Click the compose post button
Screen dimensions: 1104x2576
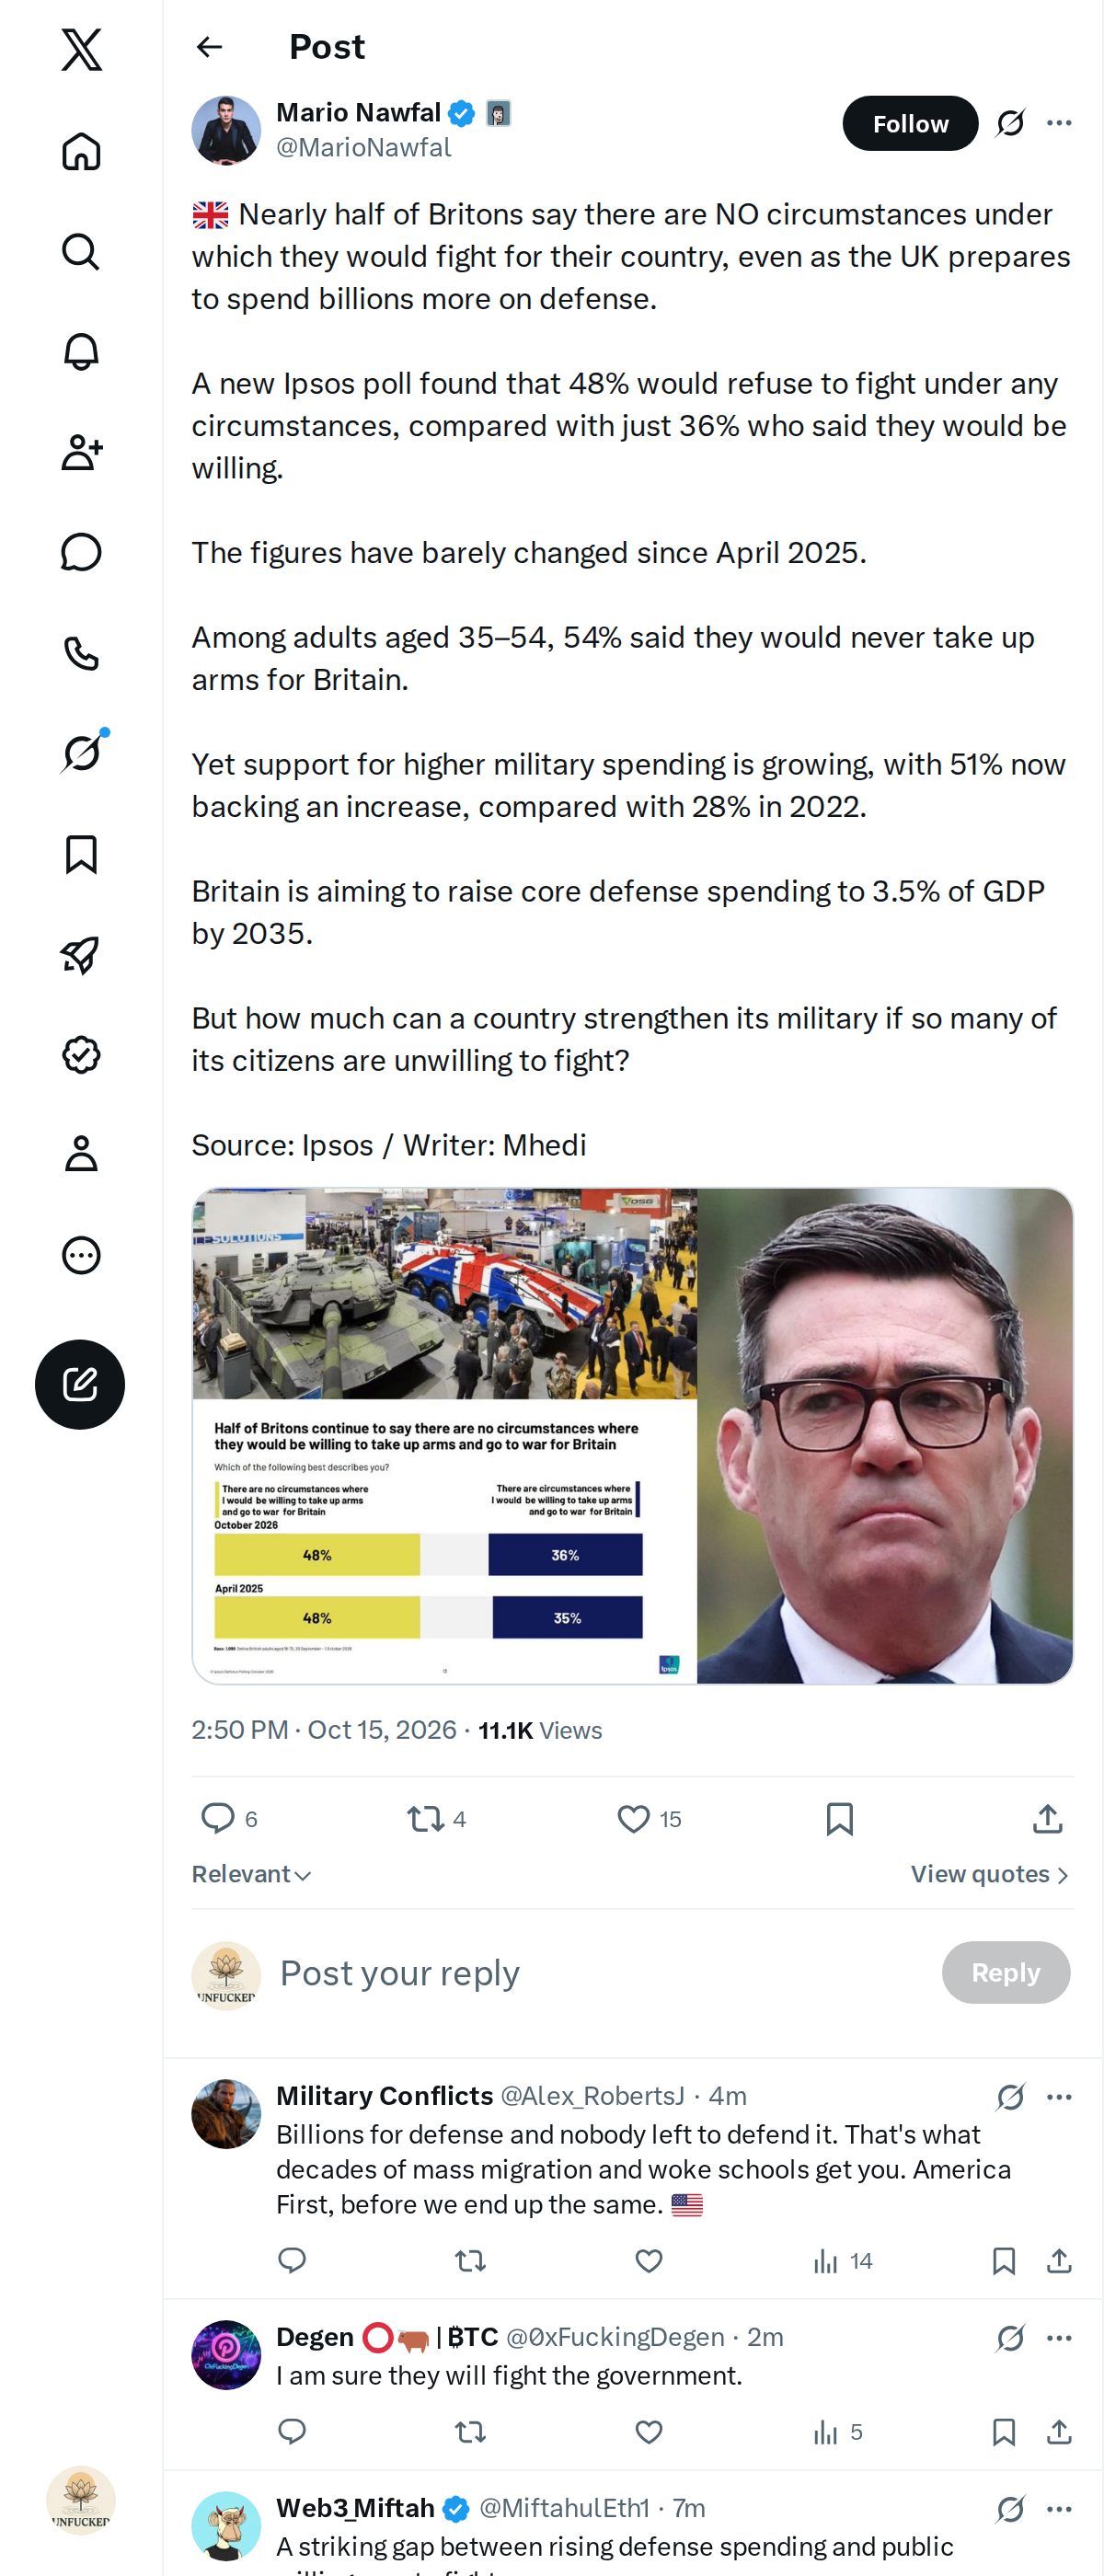80,1384
